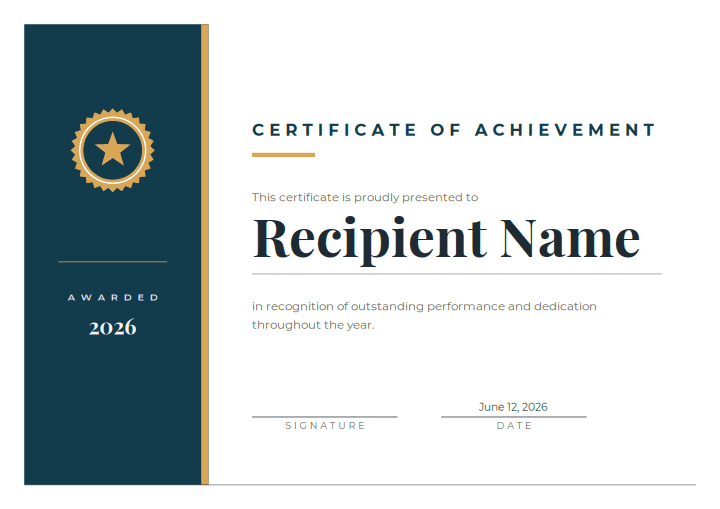The image size is (720, 509).
Task: Click the 'DATE' label
Action: pyautogui.click(x=514, y=426)
